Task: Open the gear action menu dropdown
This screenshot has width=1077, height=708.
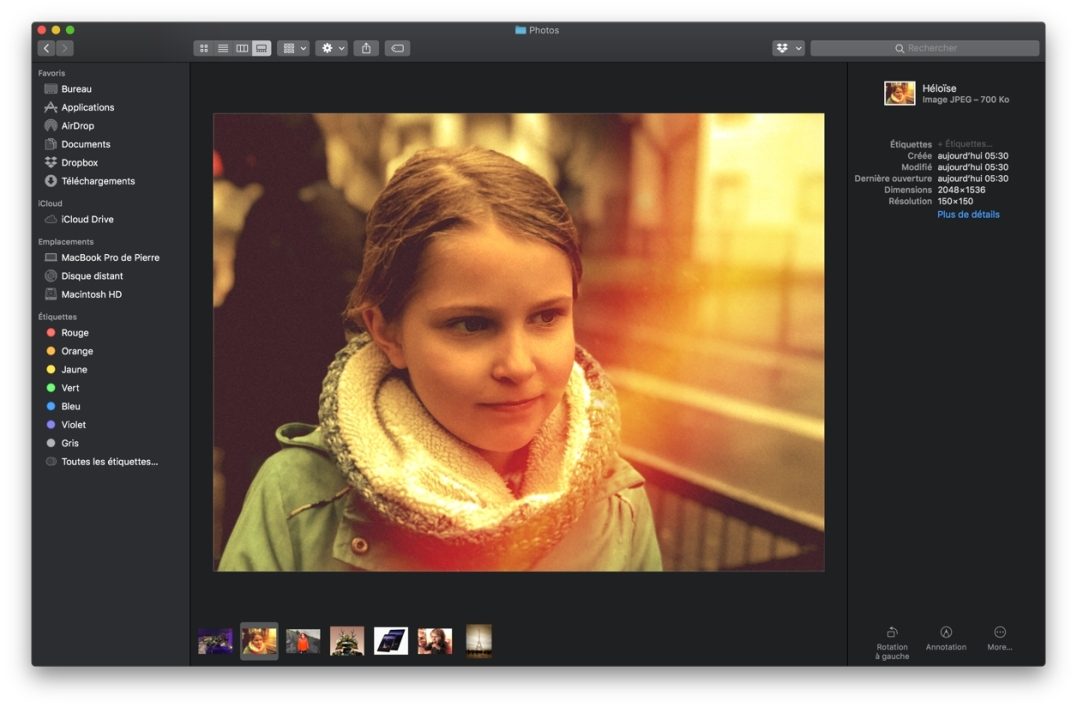Action: pos(331,48)
